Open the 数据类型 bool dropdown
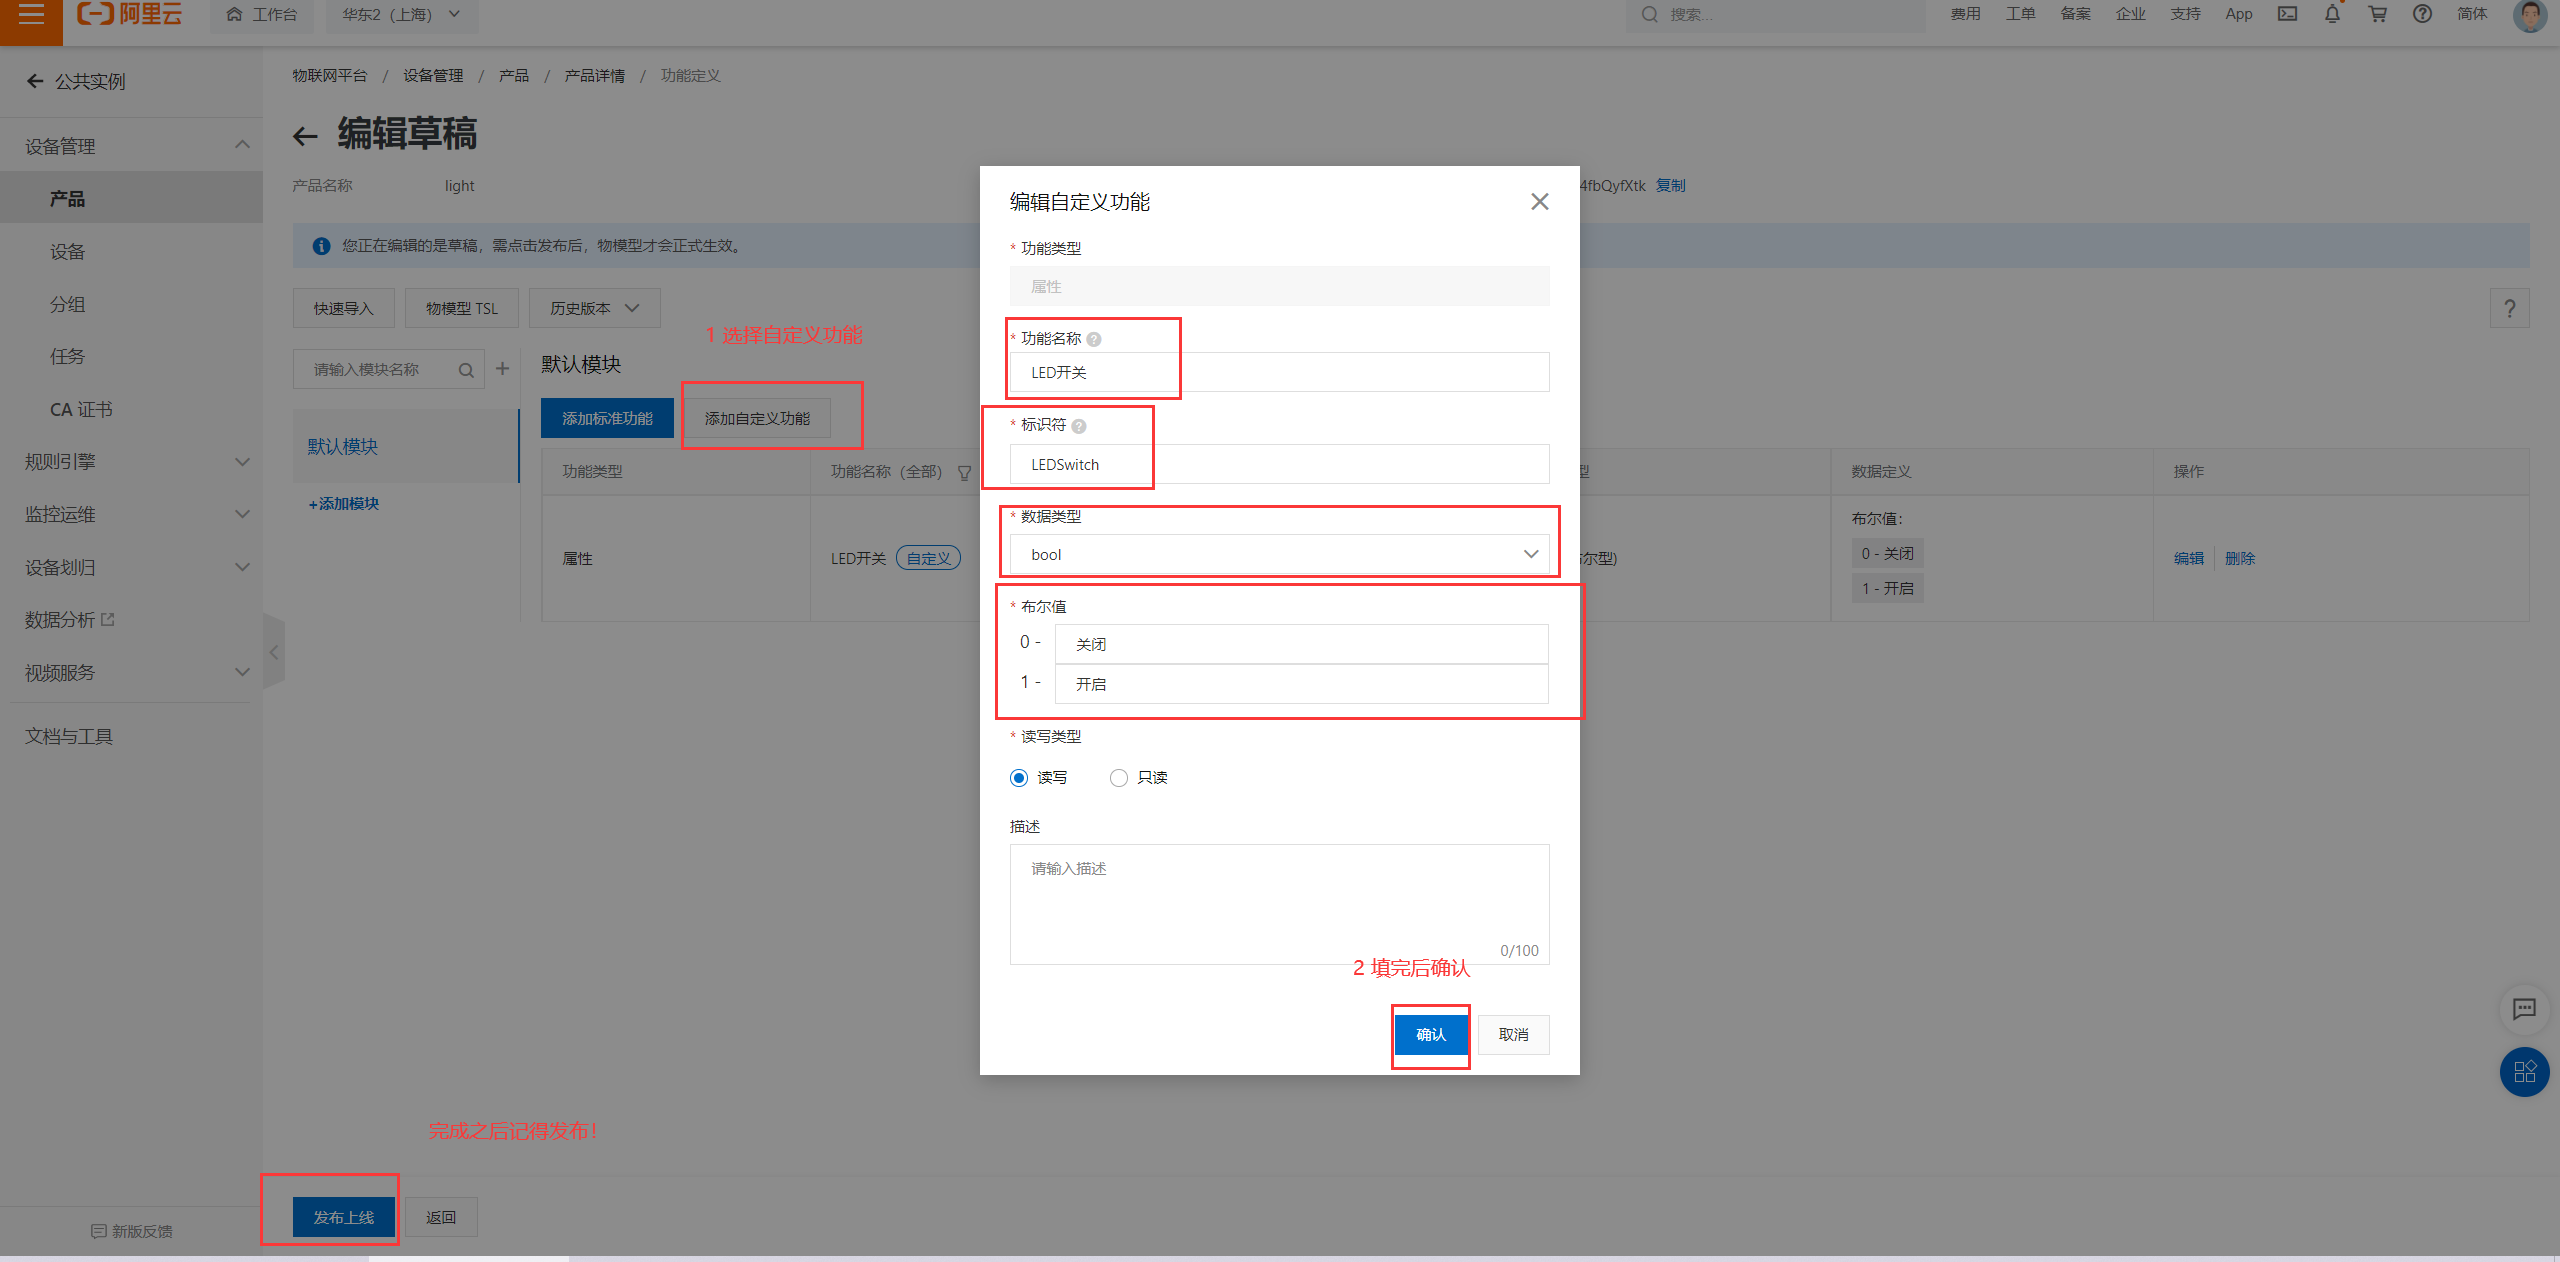Image resolution: width=2560 pixels, height=1262 pixels. click(1279, 554)
